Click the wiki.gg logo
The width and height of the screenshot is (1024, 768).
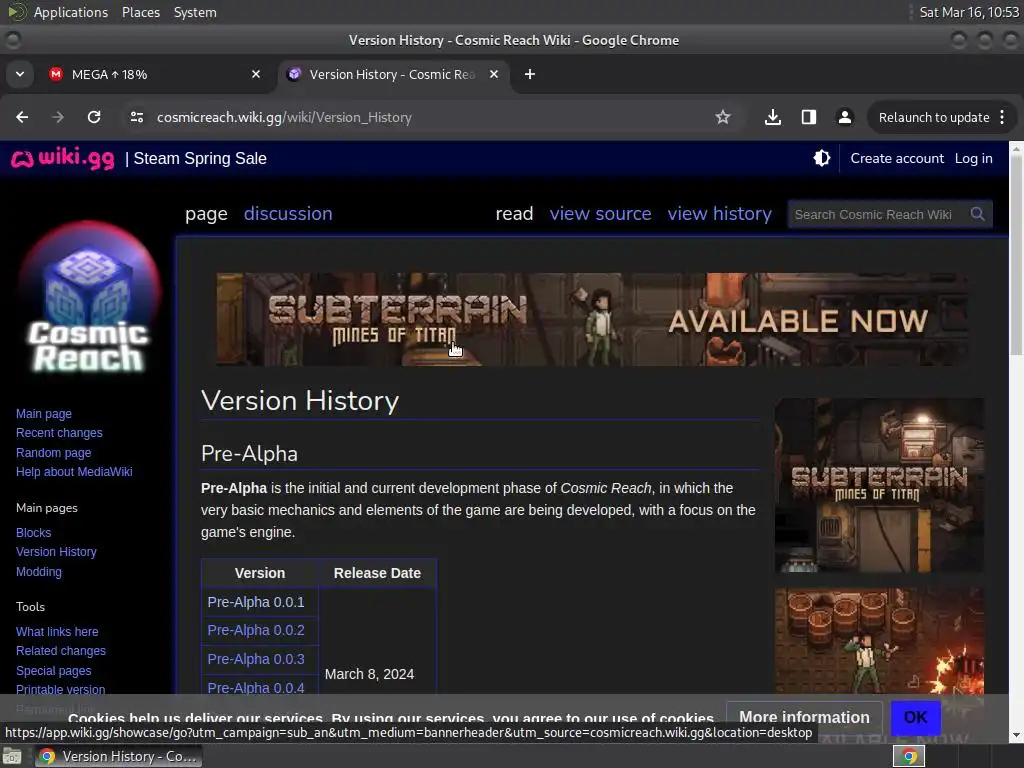63,159
